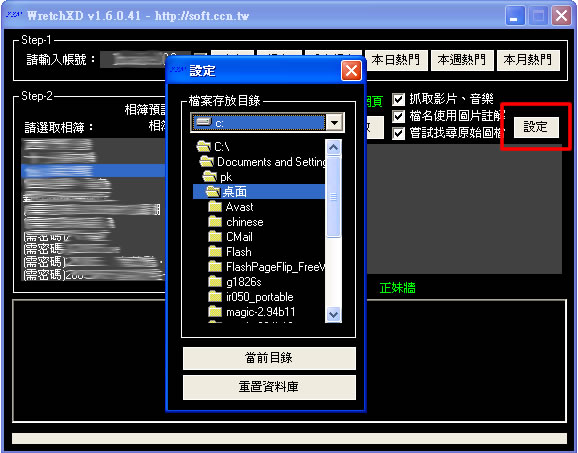Viewport: 578px width, 453px height.
Task: Click the folder list scrollbar thumb
Action: click(x=333, y=197)
